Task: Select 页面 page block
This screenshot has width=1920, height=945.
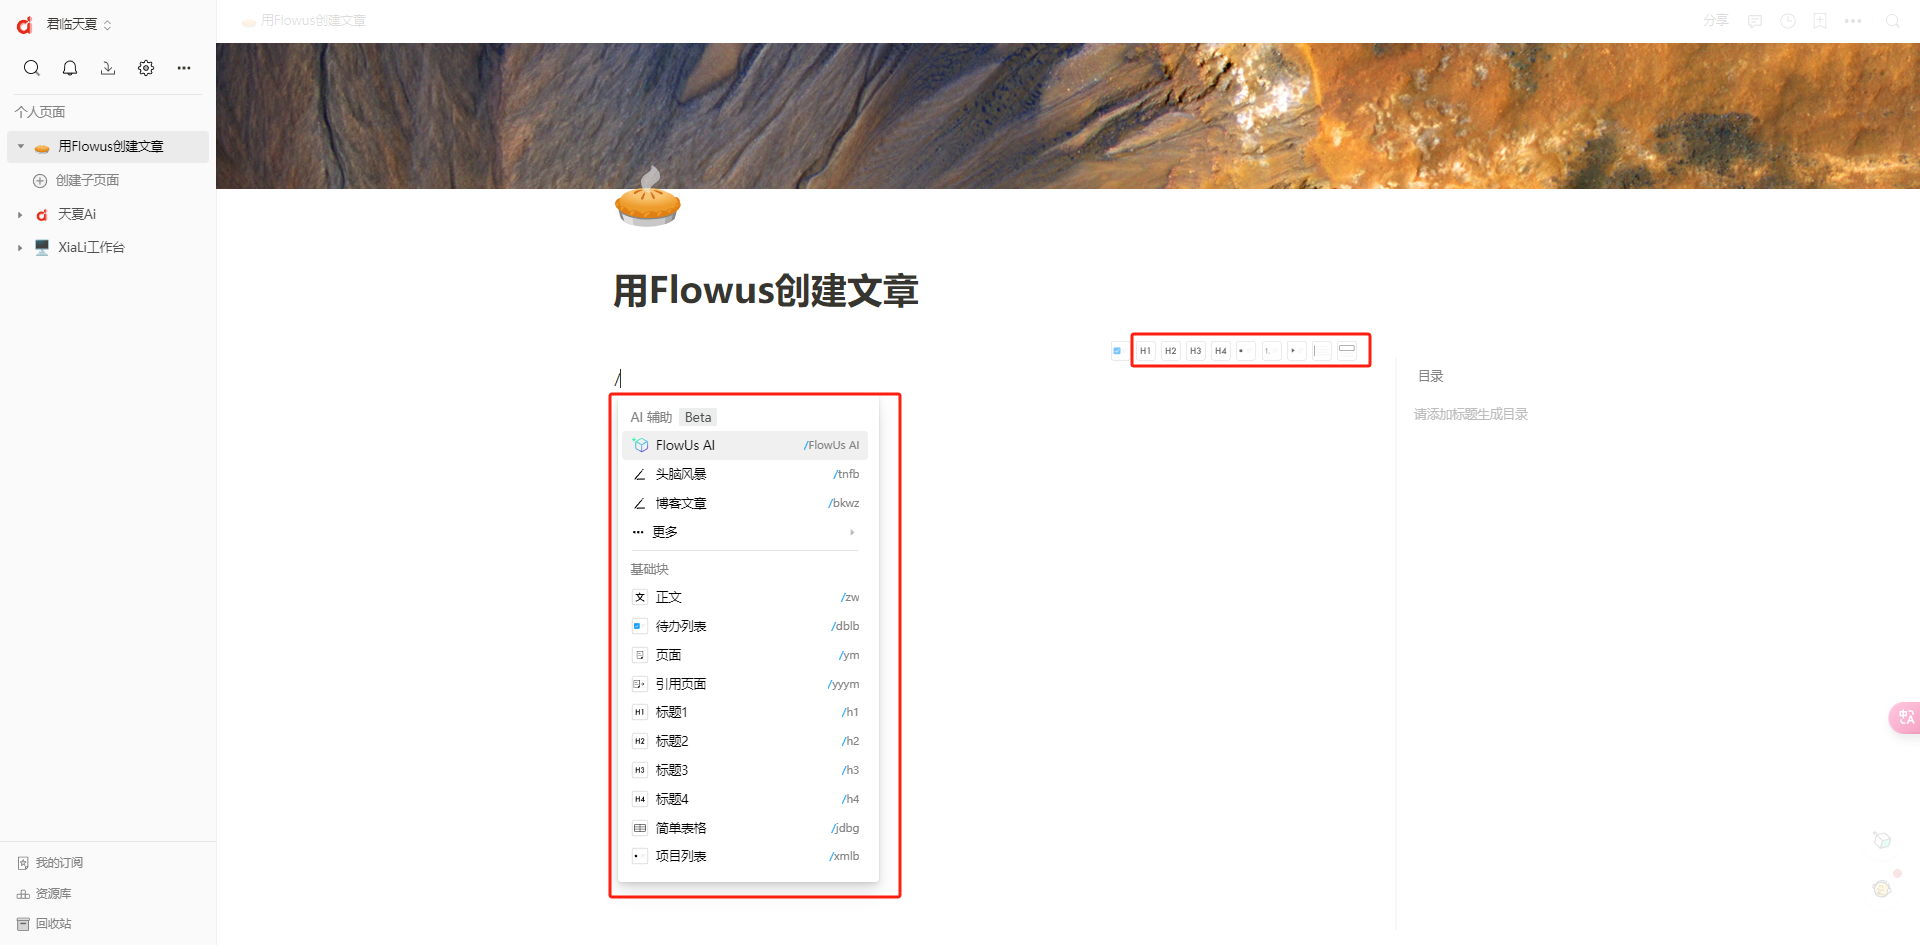Action: coord(745,655)
